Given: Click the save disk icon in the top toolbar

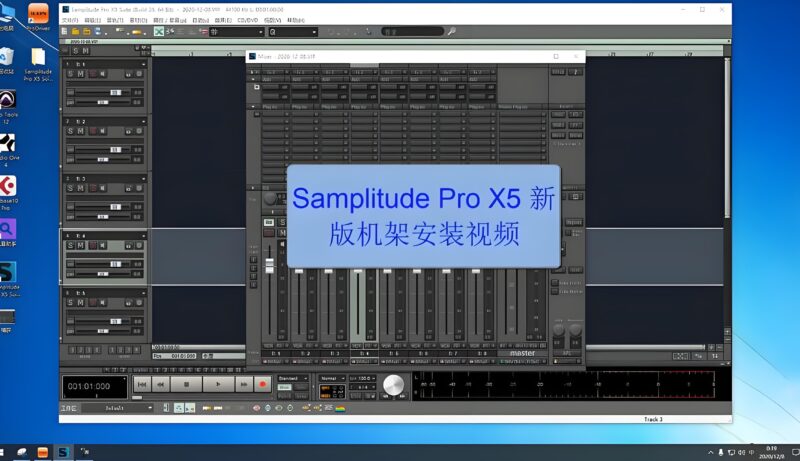Looking at the screenshot, I should [97, 32].
